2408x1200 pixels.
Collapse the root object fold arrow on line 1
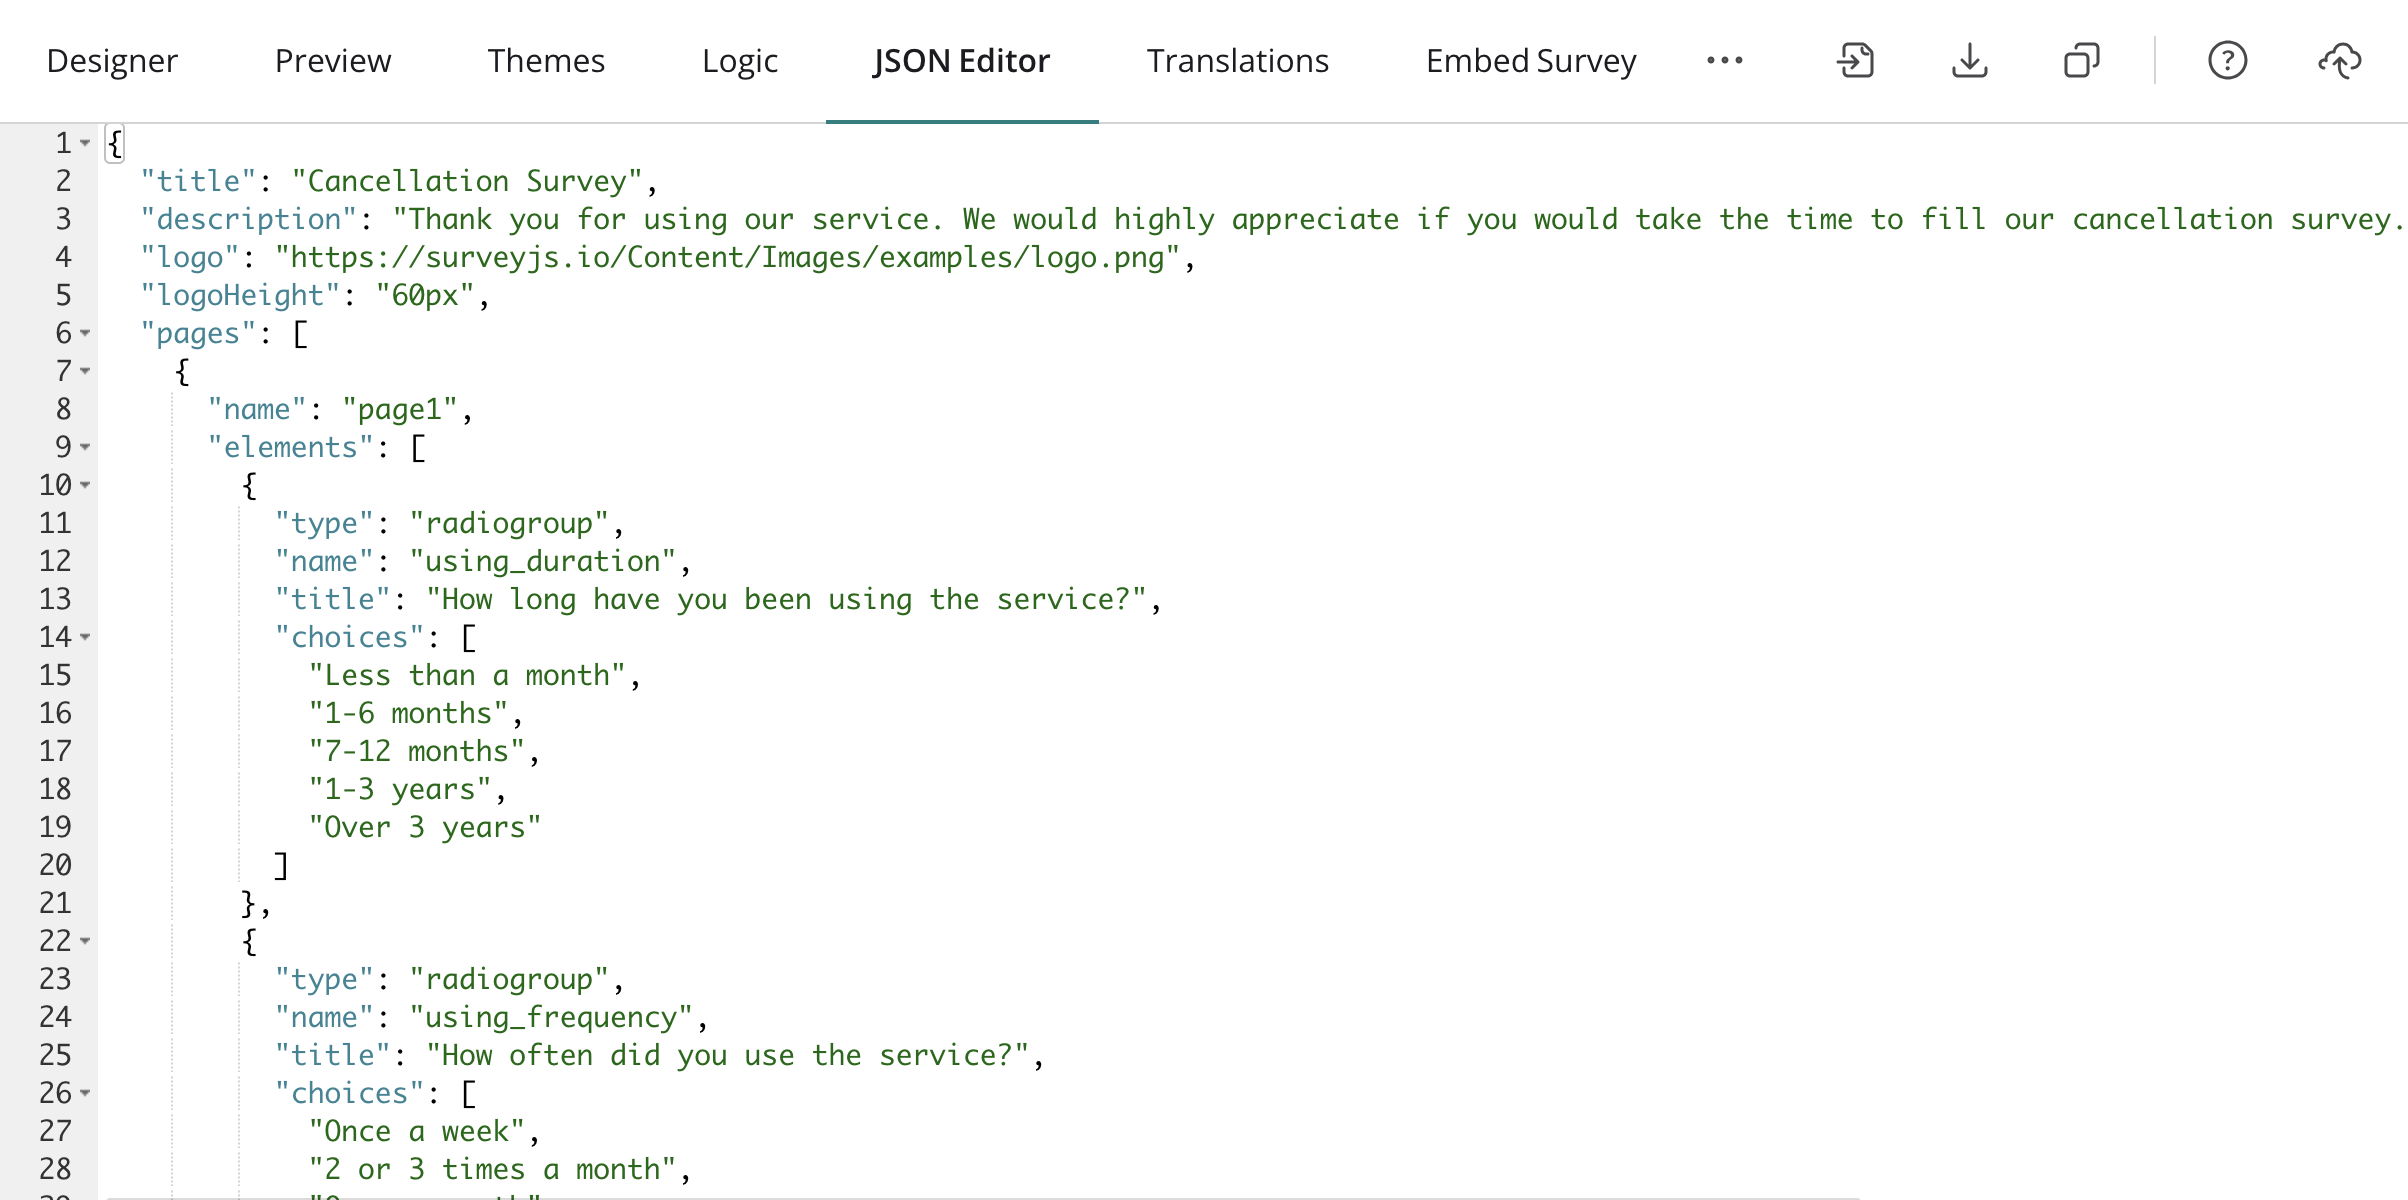(x=85, y=143)
